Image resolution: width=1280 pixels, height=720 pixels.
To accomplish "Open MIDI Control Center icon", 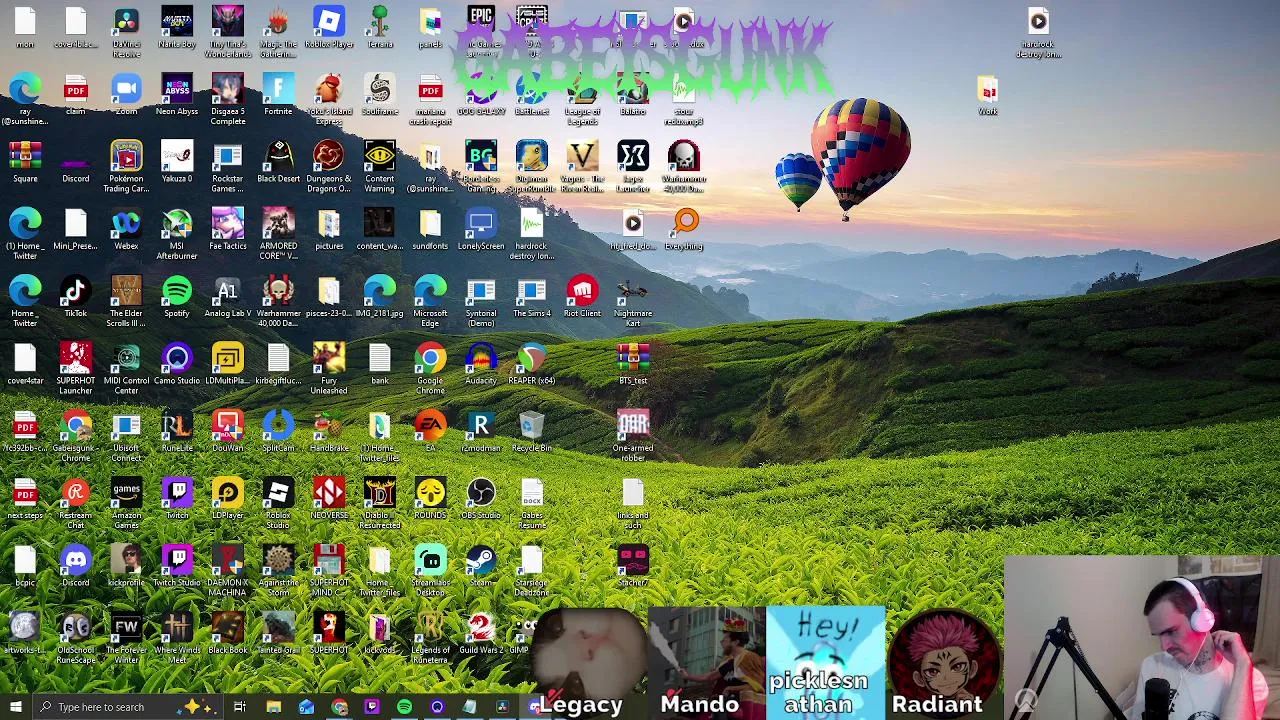I will click(126, 368).
